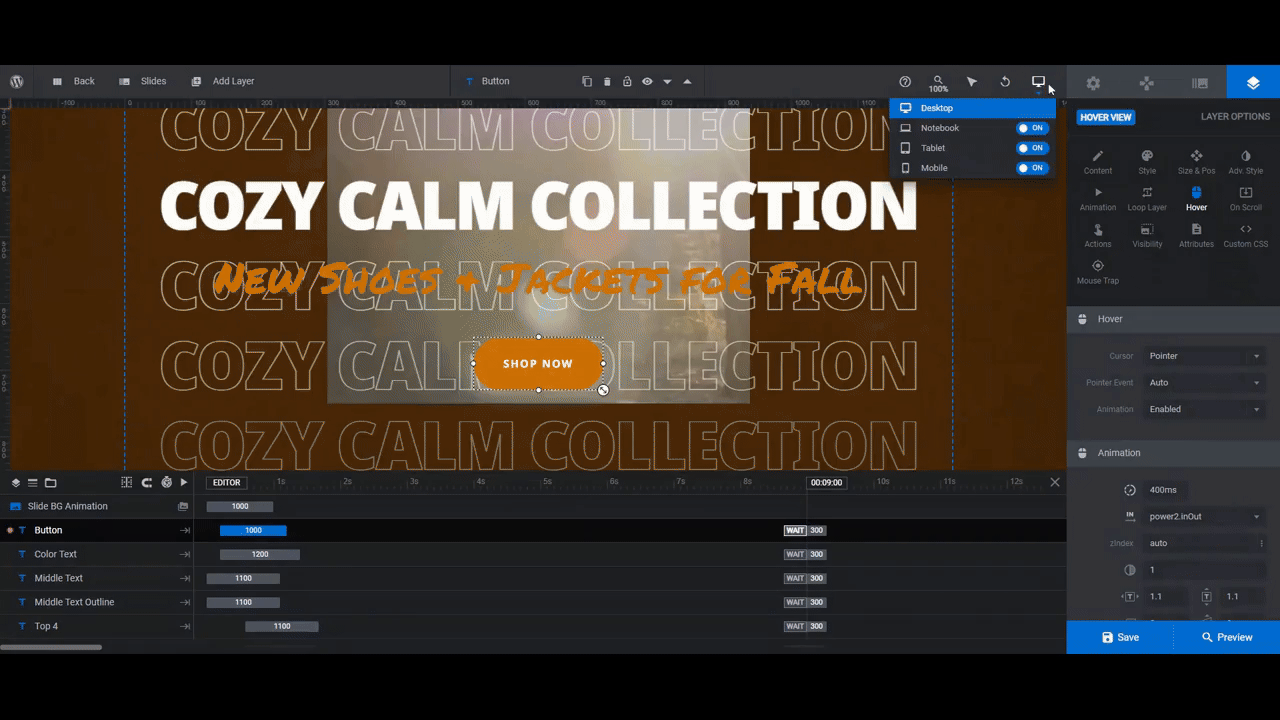Open the WordPress logo menu

tap(17, 81)
